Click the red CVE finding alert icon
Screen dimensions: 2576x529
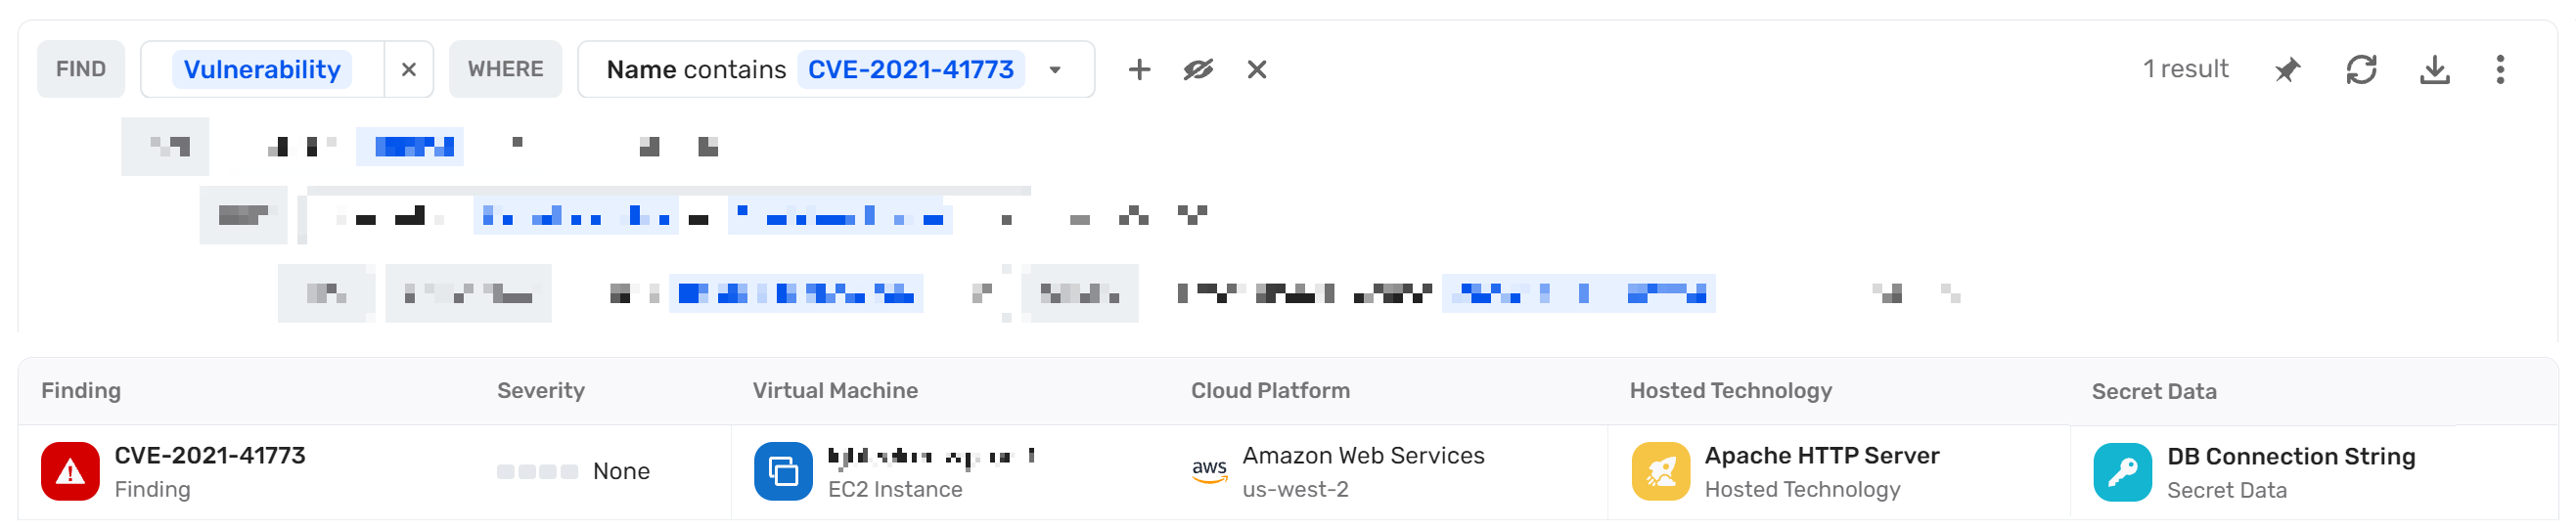70,471
